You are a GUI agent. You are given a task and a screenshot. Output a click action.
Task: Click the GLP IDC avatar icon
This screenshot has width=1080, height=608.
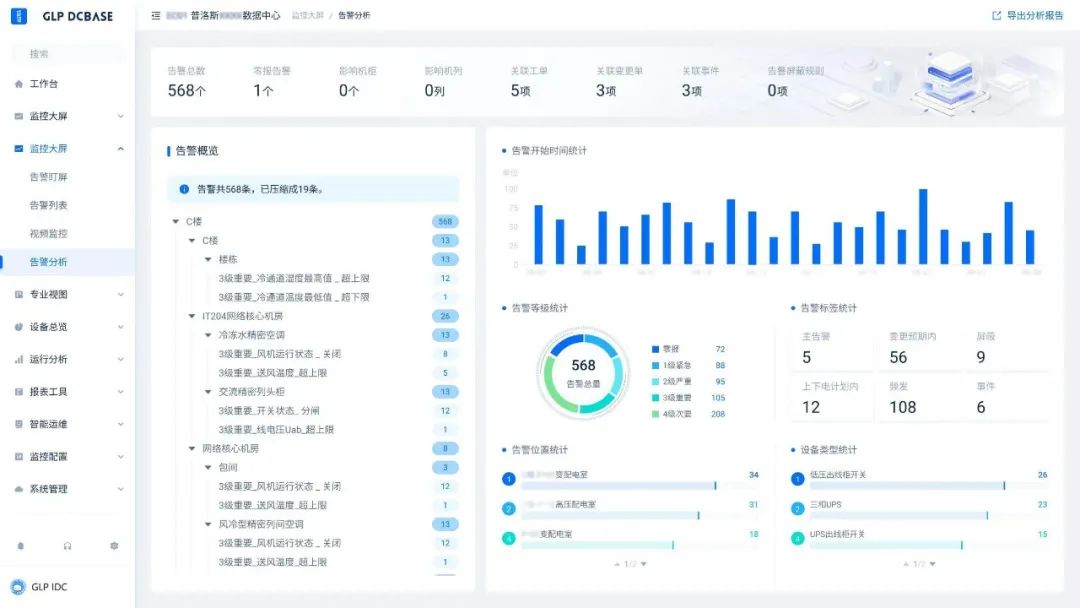click(17, 587)
